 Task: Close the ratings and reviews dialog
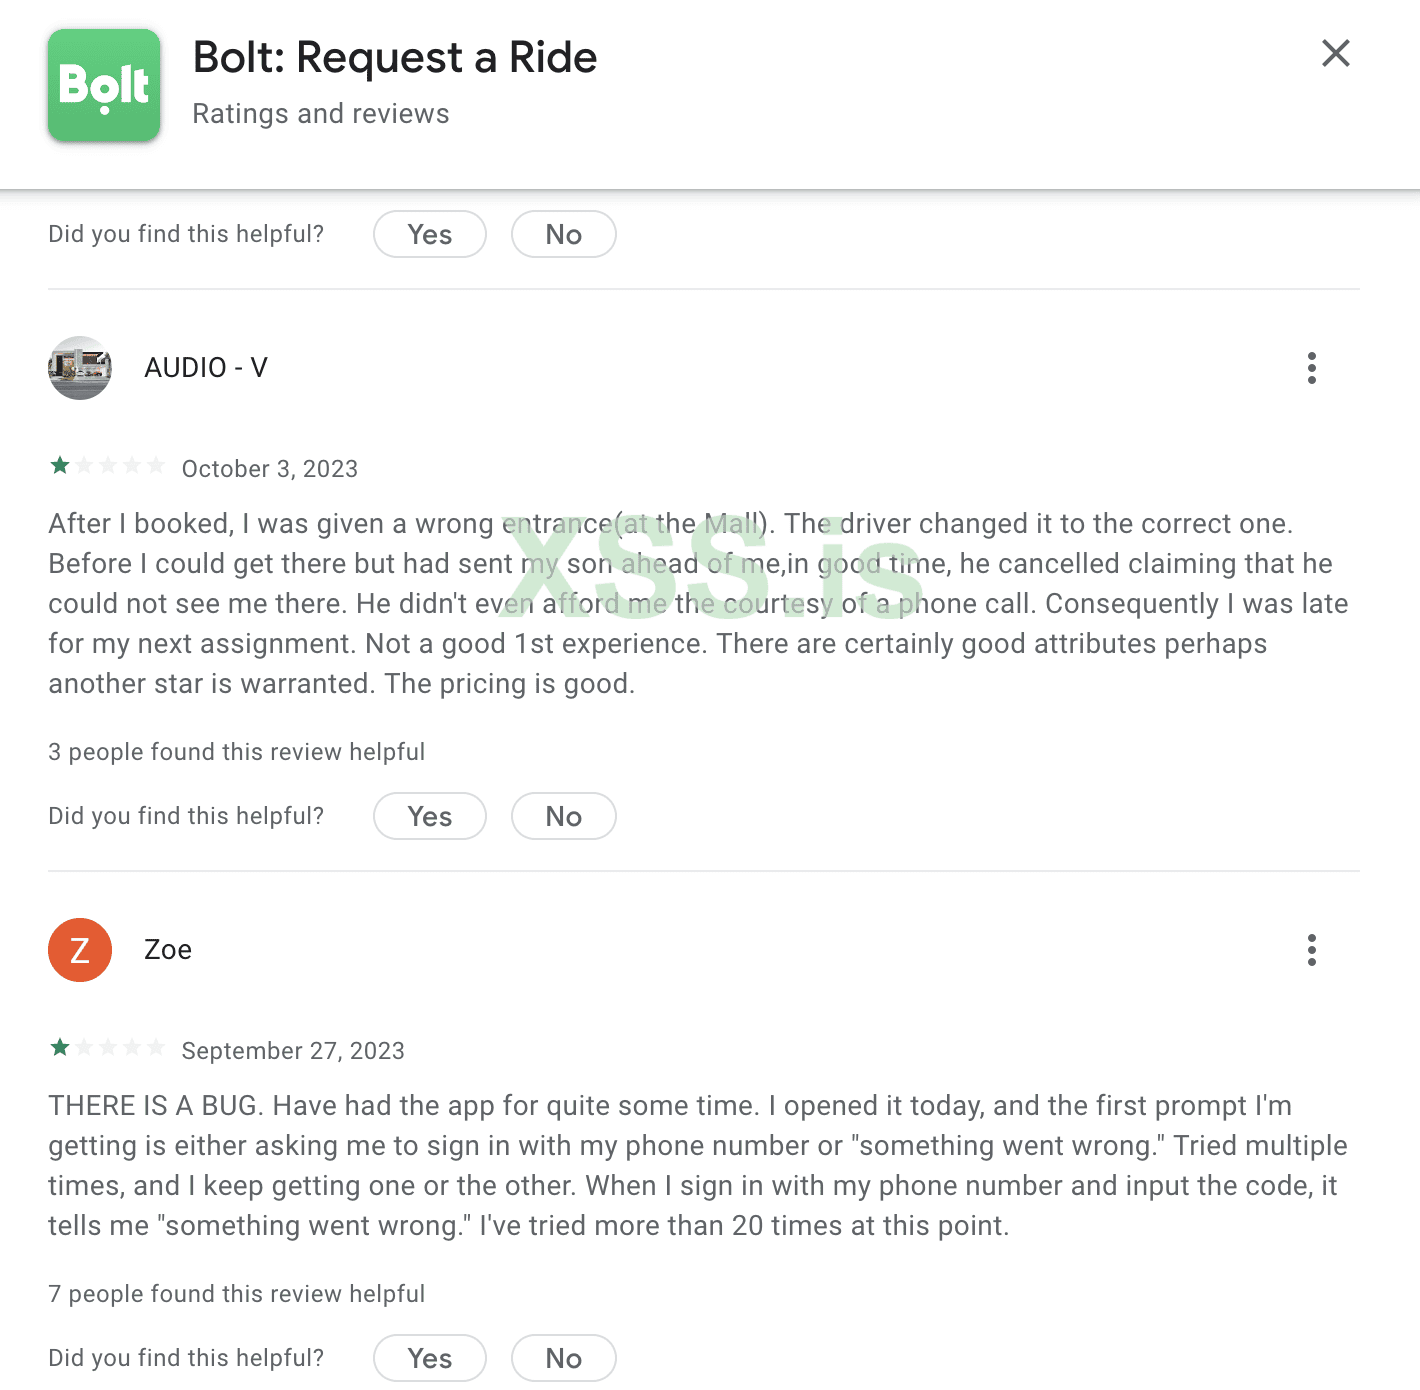click(x=1335, y=54)
